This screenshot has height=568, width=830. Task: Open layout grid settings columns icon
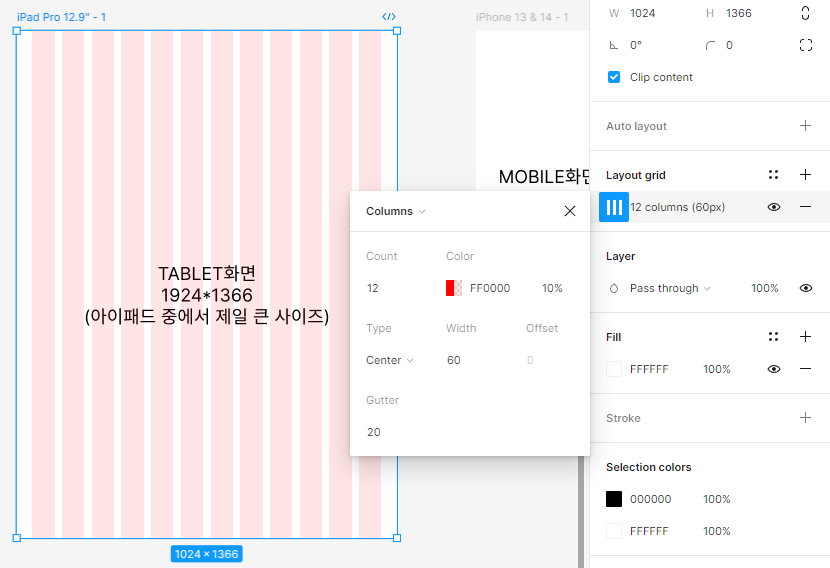coord(614,207)
